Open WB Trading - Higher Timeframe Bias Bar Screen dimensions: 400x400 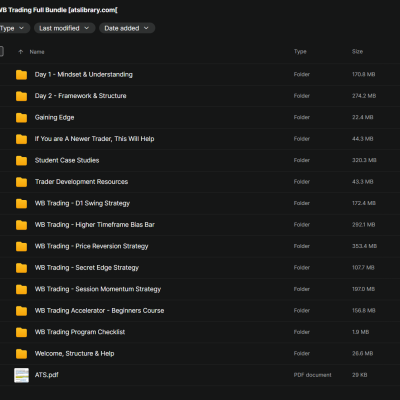point(95,225)
